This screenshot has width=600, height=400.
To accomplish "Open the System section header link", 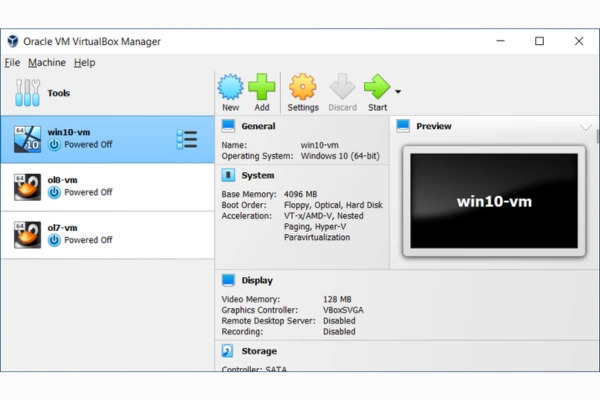I will [258, 175].
